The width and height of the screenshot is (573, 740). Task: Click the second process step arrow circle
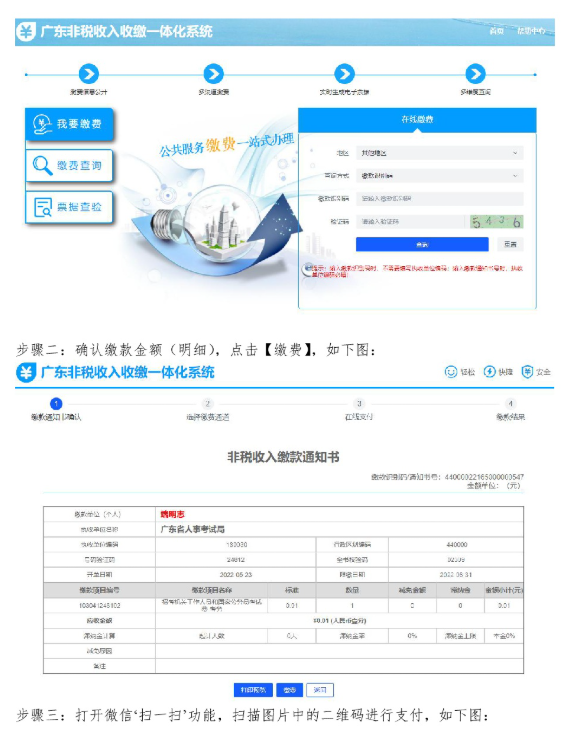pyautogui.click(x=213, y=74)
